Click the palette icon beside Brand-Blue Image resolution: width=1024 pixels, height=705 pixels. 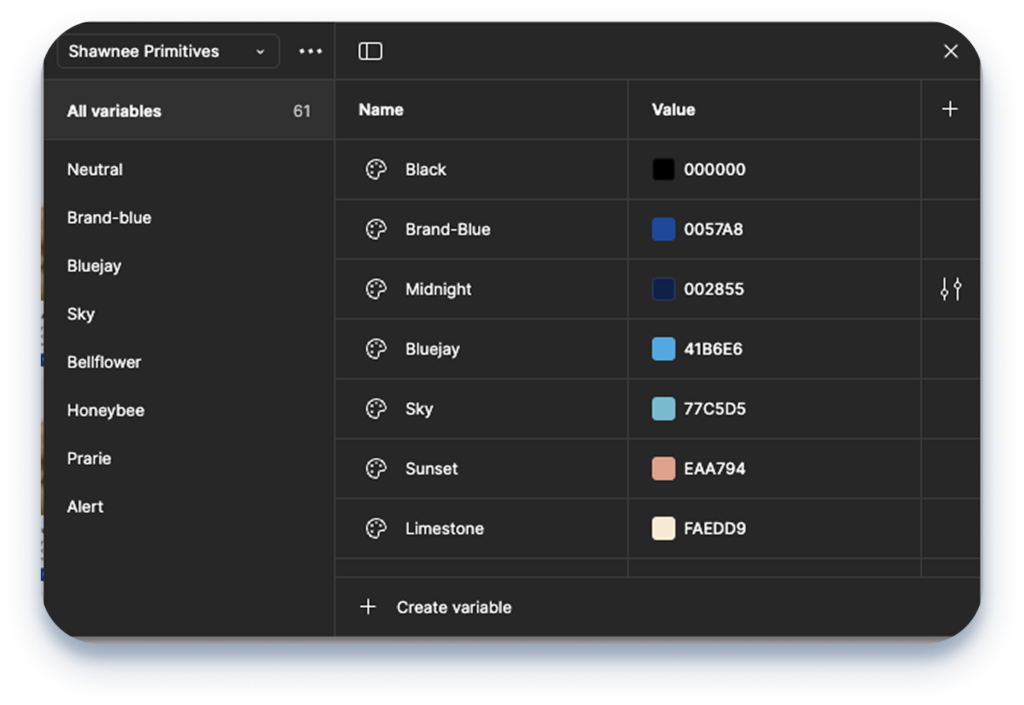coord(376,230)
